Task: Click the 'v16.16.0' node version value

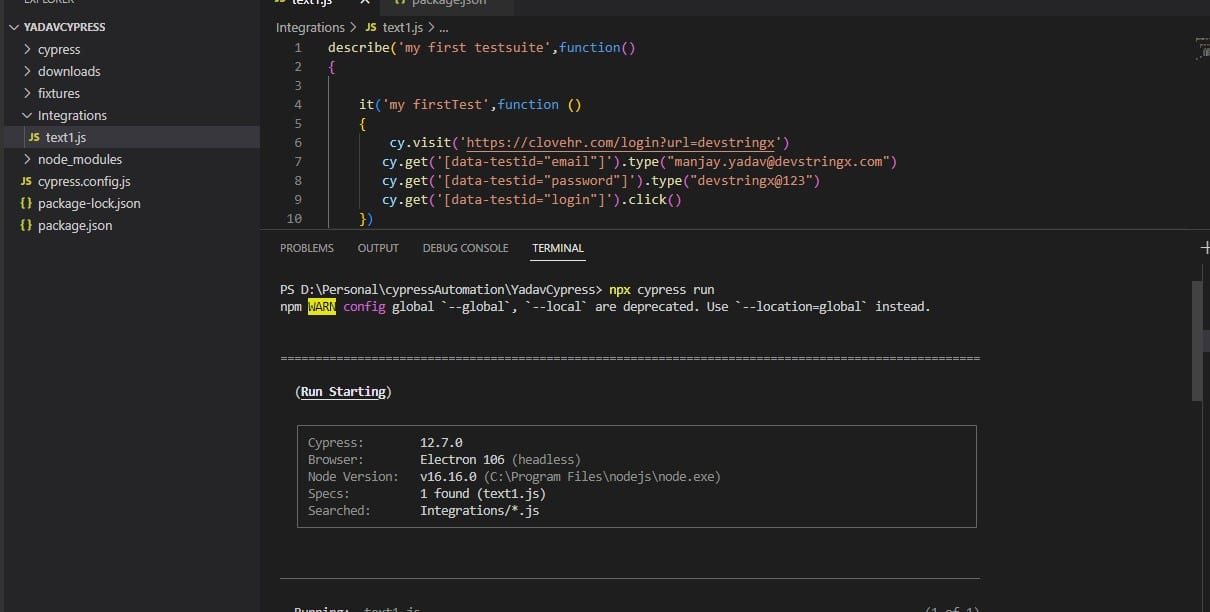Action: 448,476
